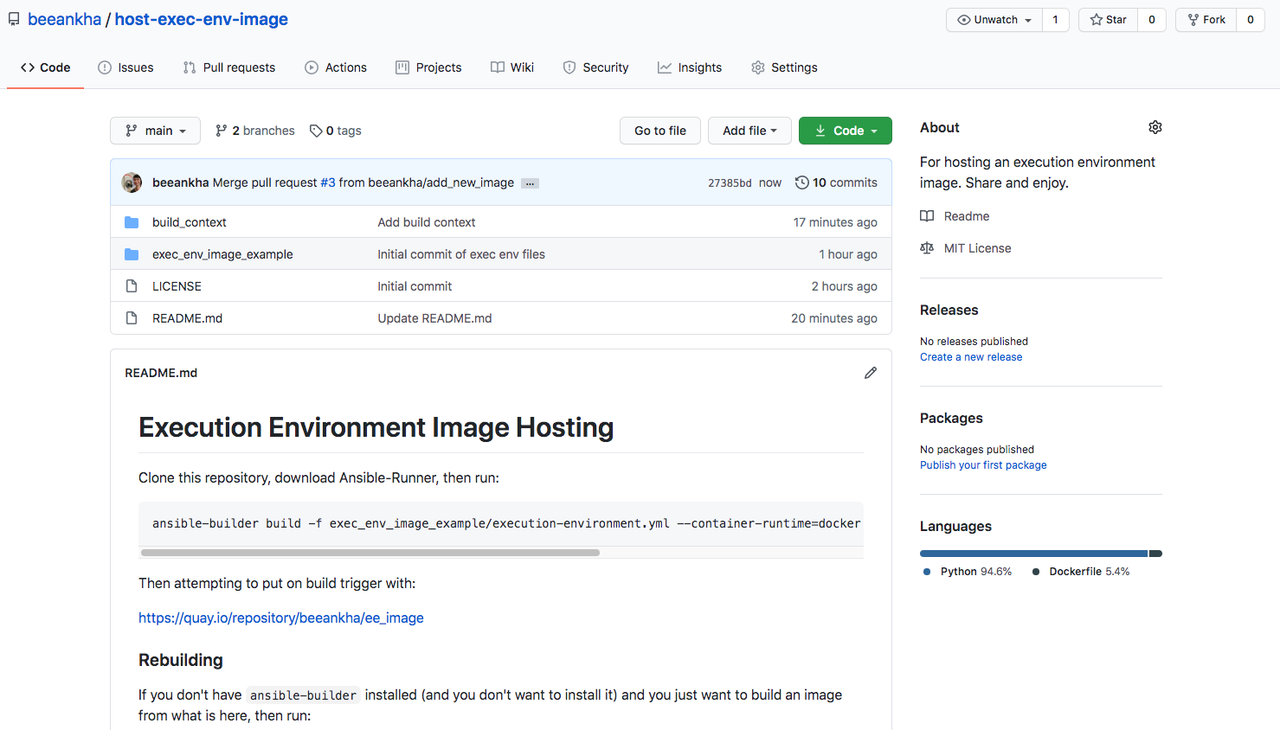
Task: Open the Issues tab
Action: pyautogui.click(x=126, y=67)
